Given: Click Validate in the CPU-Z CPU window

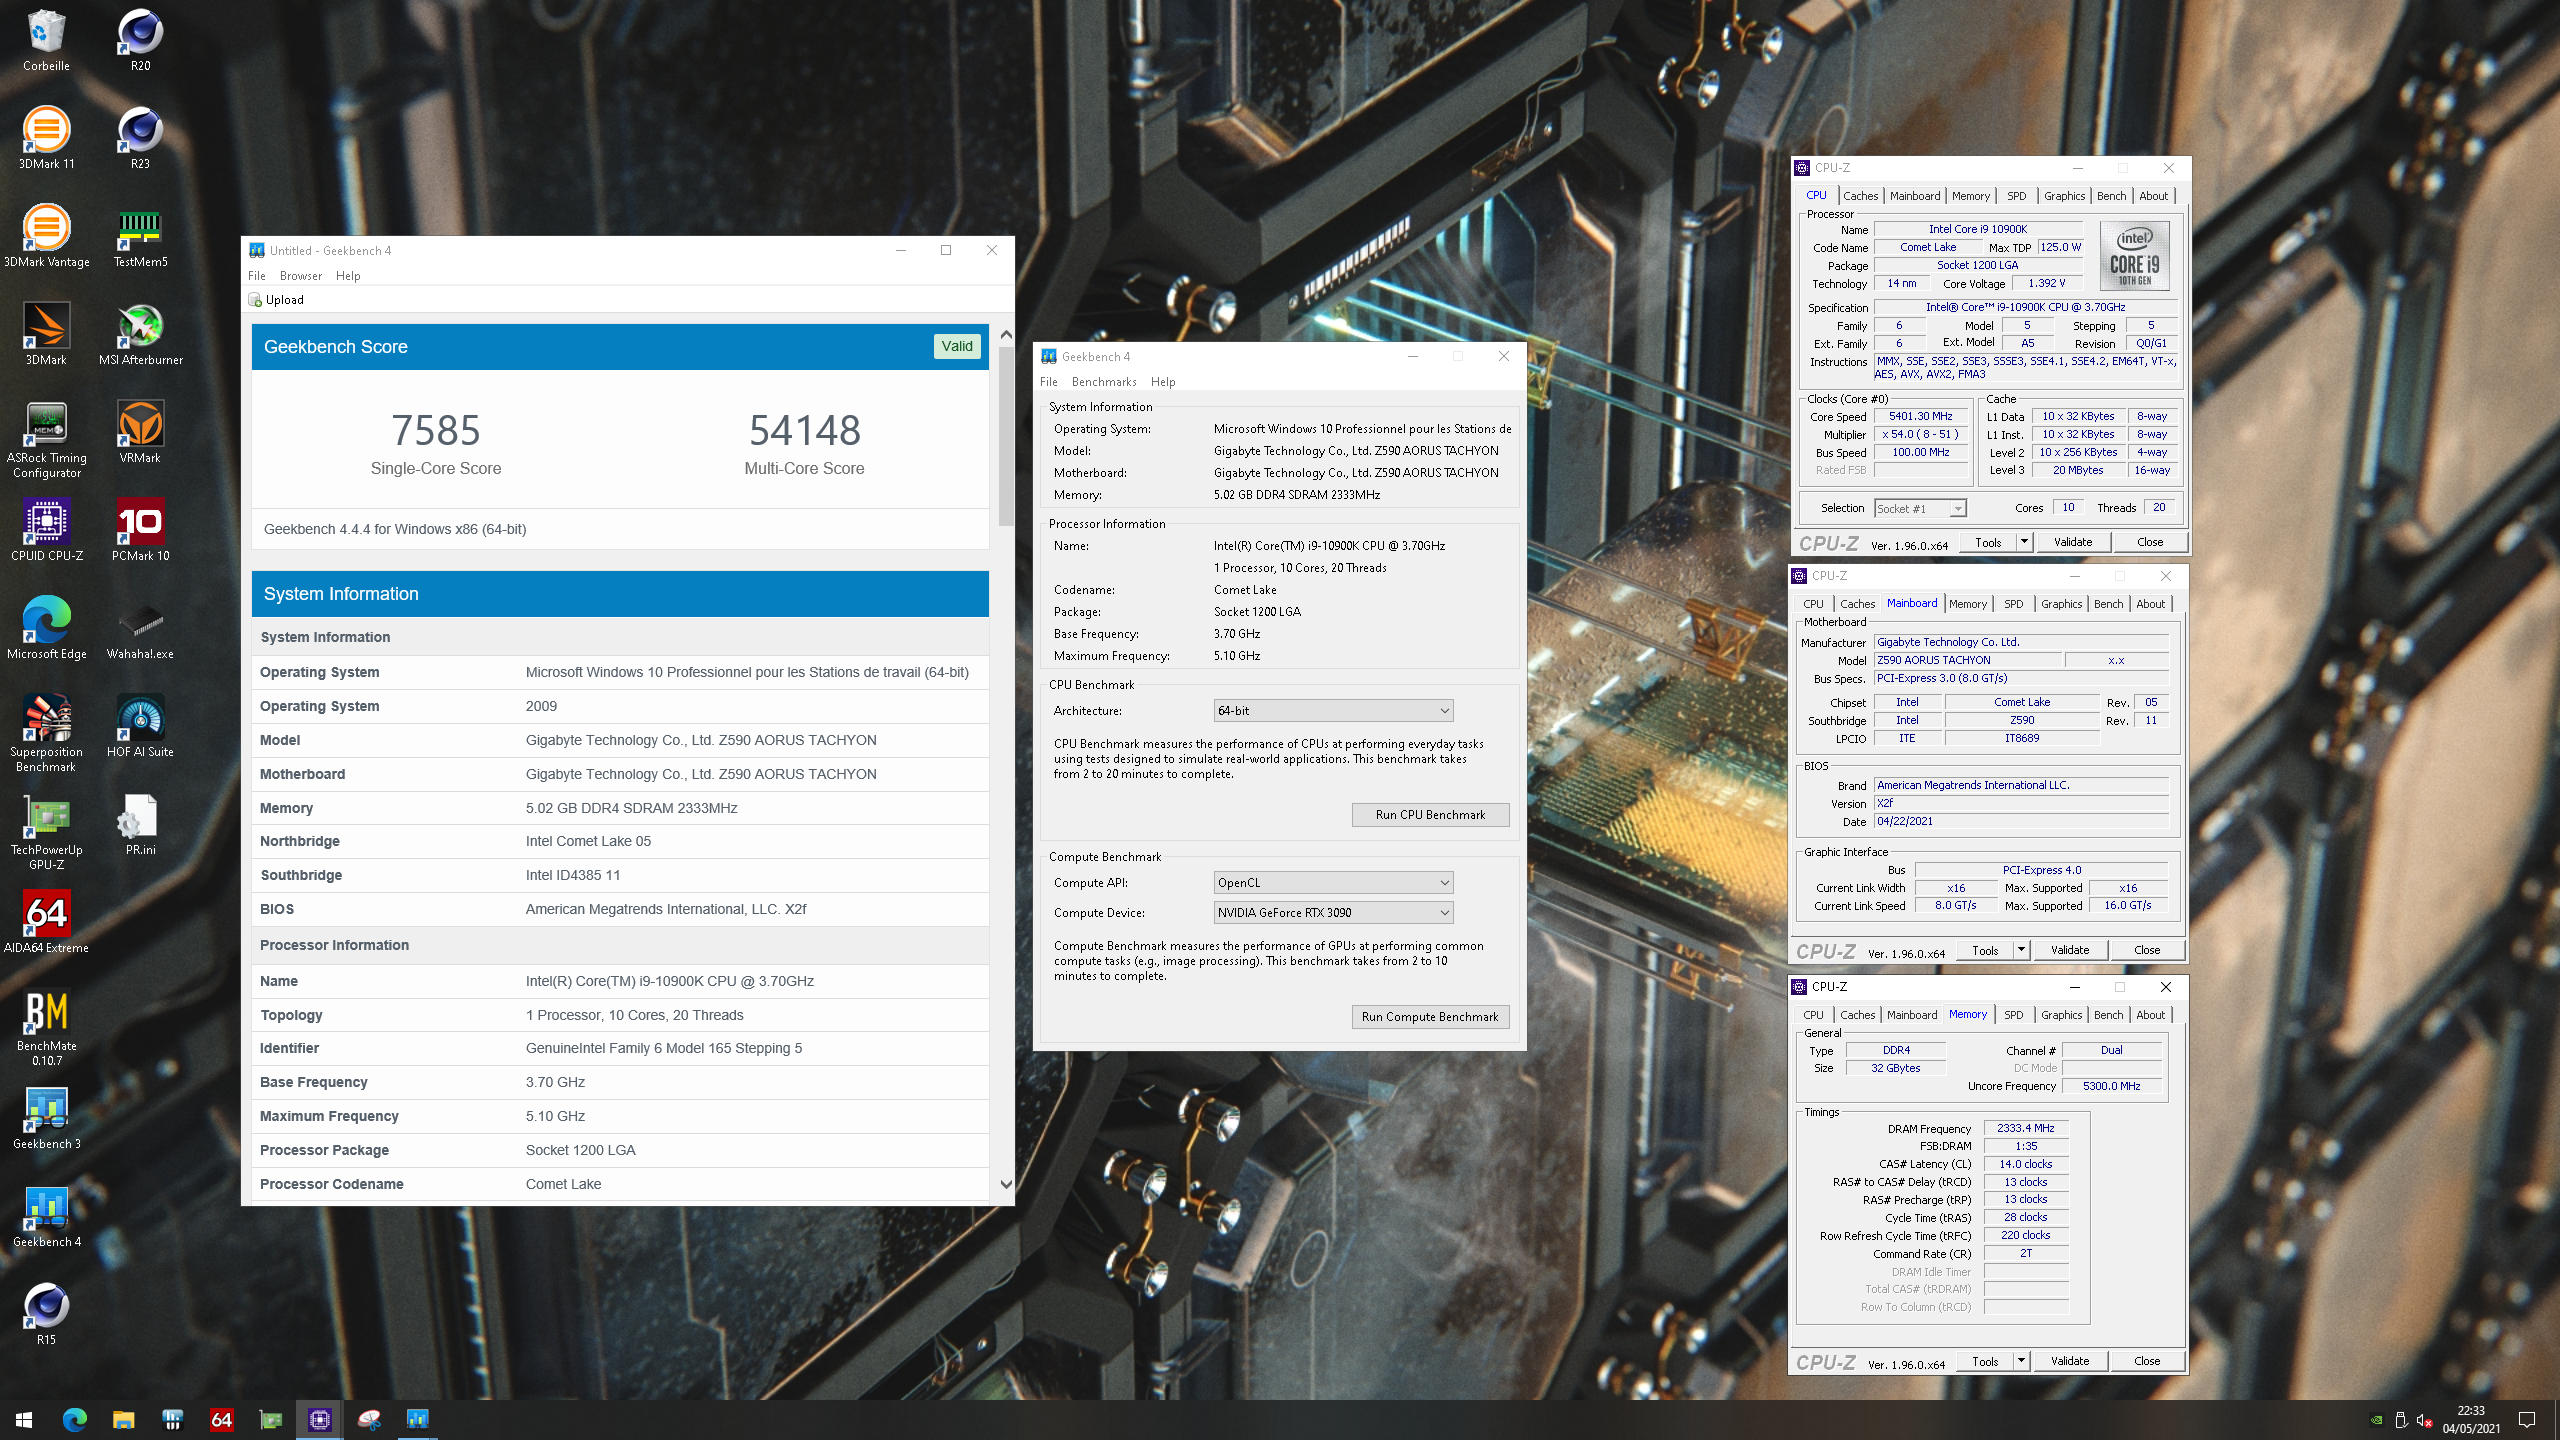Looking at the screenshot, I should tap(2073, 542).
